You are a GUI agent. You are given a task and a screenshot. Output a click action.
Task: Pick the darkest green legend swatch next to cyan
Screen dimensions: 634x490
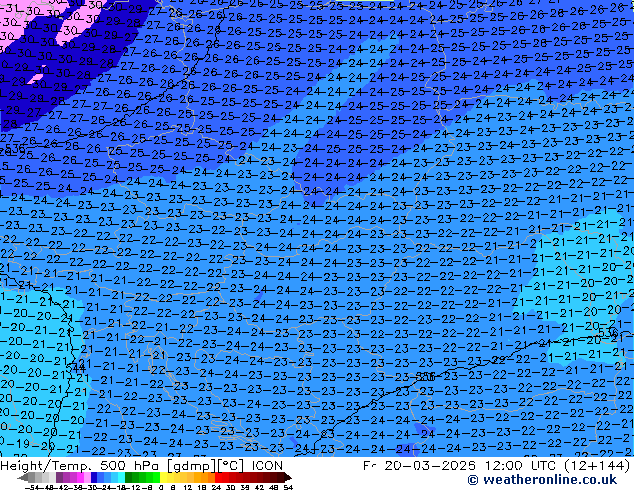click(128, 477)
